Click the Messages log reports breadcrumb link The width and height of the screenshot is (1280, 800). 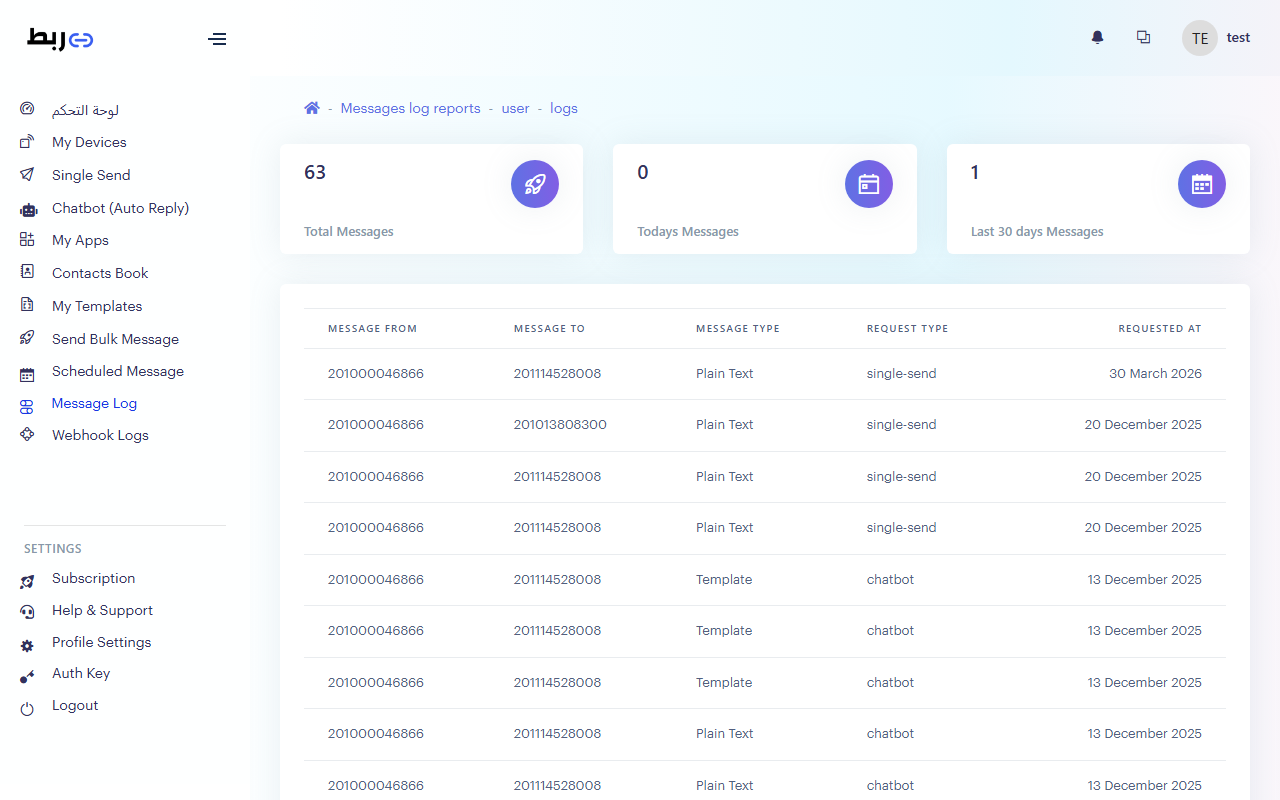tap(410, 108)
